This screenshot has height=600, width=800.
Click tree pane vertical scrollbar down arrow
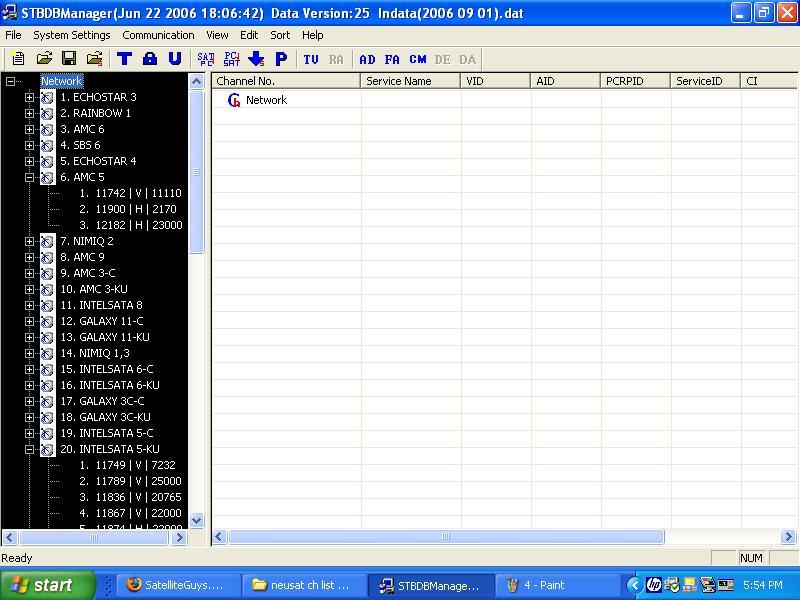coord(196,520)
